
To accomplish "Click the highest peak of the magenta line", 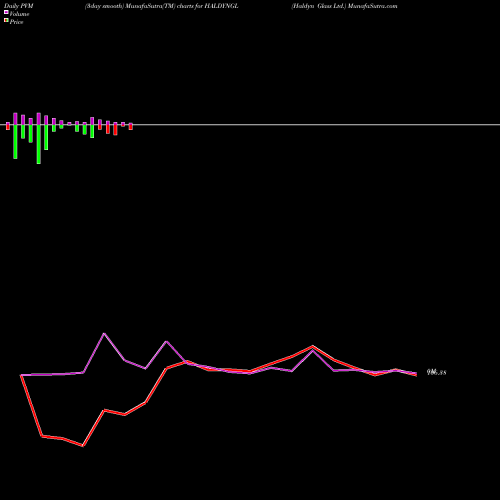I will click(104, 333).
